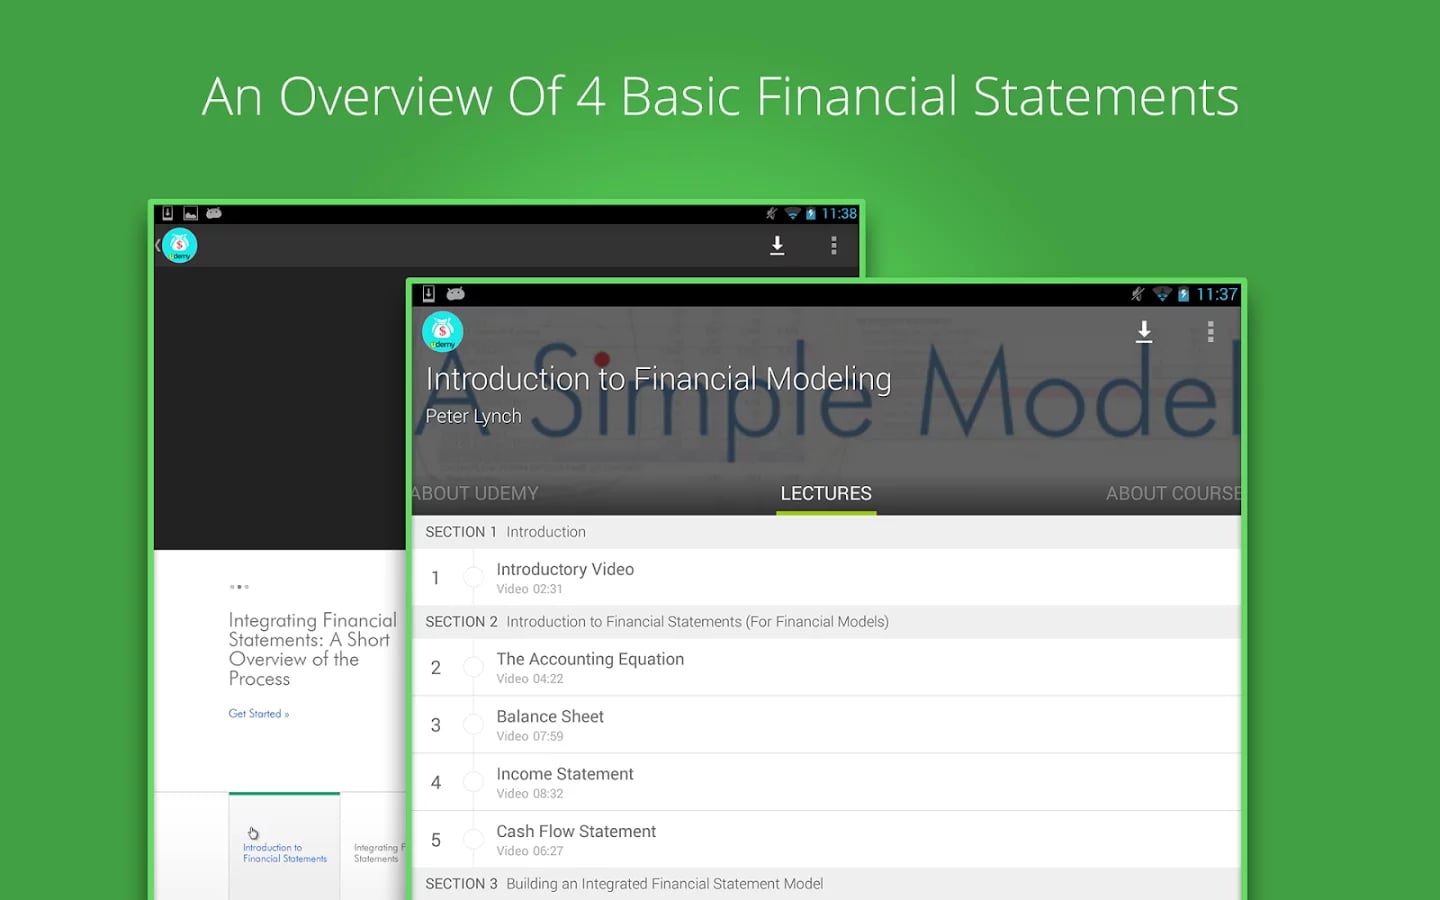Image resolution: width=1440 pixels, height=900 pixels.
Task: Click the Get Started link
Action: 258,713
